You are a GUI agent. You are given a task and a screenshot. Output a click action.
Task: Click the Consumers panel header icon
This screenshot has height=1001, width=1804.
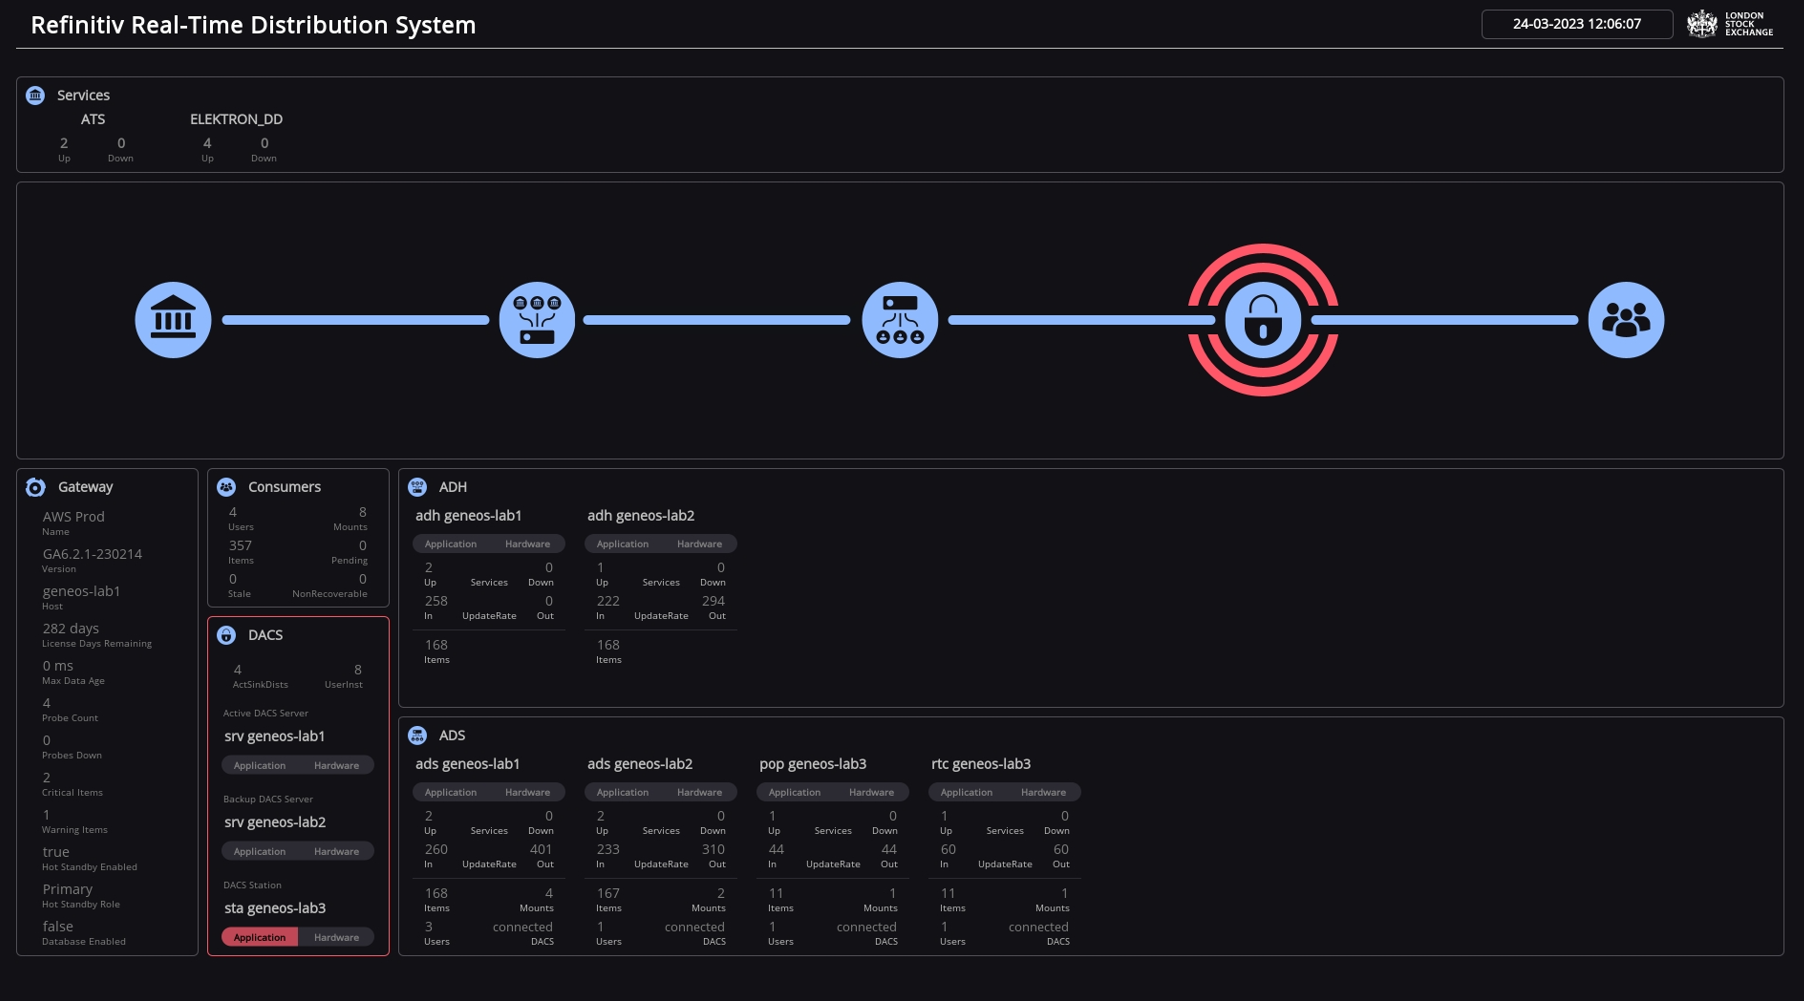pyautogui.click(x=226, y=487)
